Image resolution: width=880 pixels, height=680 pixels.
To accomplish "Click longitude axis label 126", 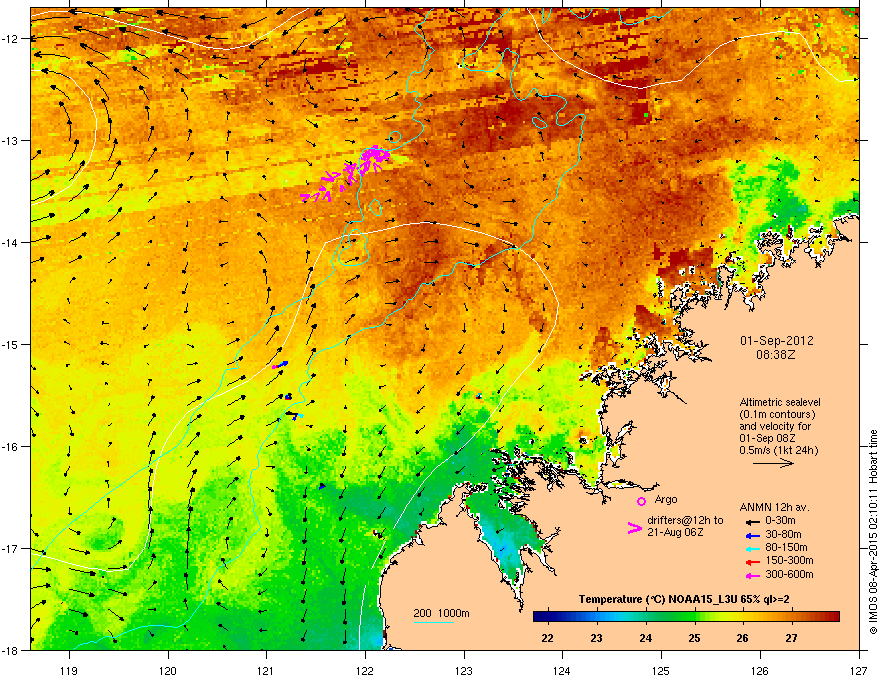I will [x=760, y=670].
